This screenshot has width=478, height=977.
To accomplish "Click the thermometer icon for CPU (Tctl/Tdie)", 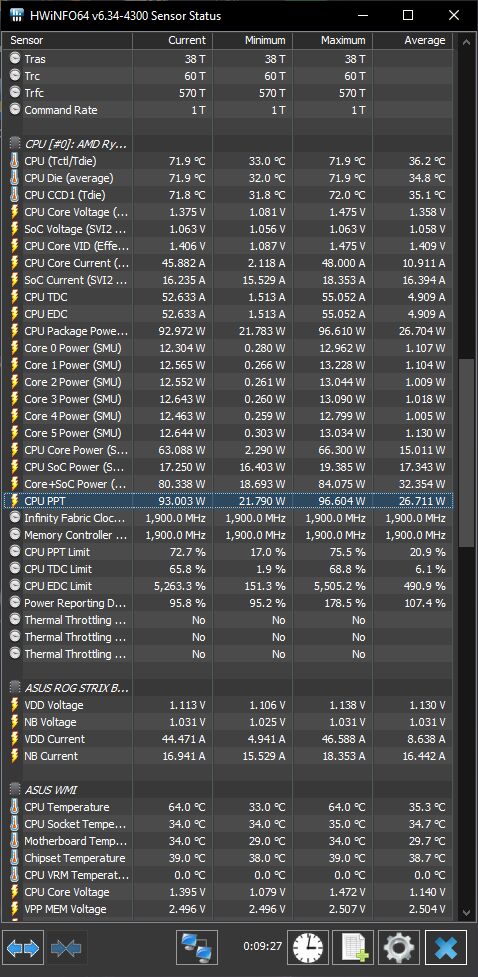I will (x=15, y=161).
